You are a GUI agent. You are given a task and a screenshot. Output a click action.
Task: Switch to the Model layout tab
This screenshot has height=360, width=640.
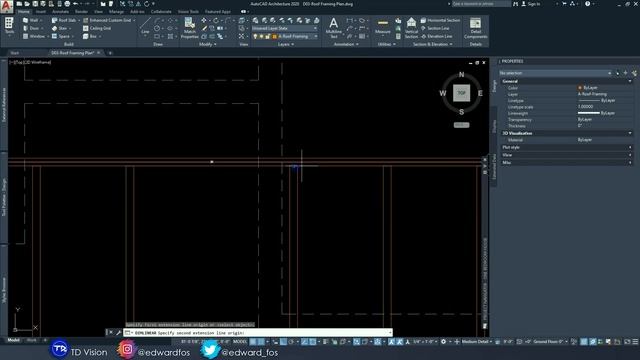click(13, 340)
